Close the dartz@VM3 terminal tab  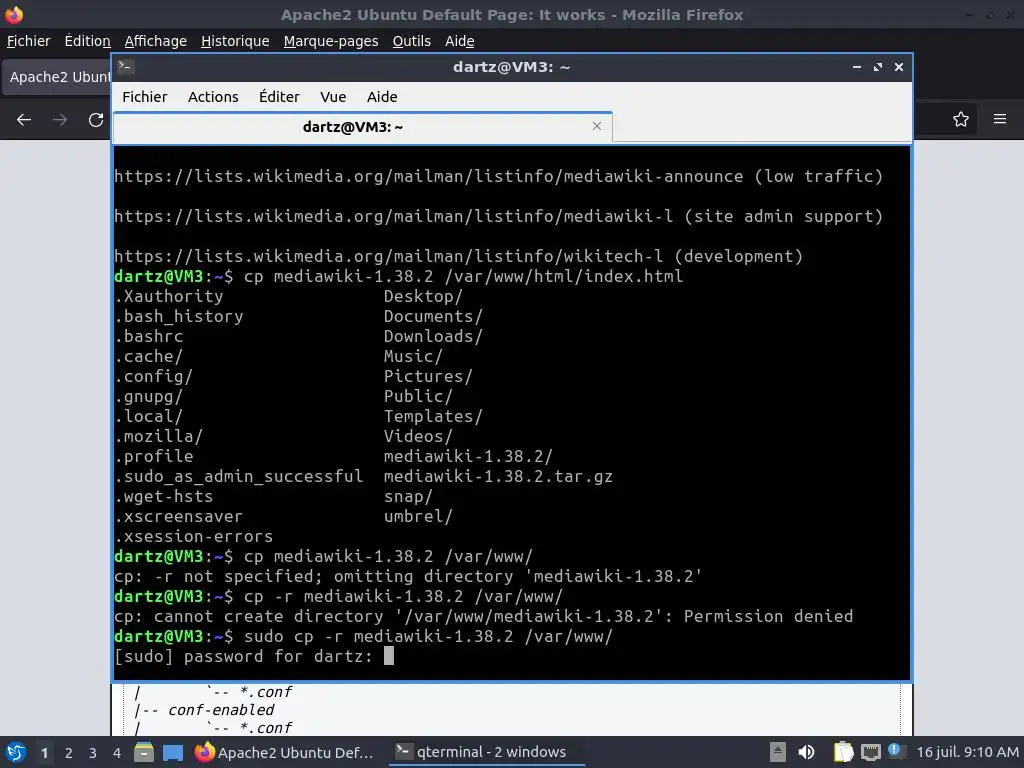[x=597, y=126]
